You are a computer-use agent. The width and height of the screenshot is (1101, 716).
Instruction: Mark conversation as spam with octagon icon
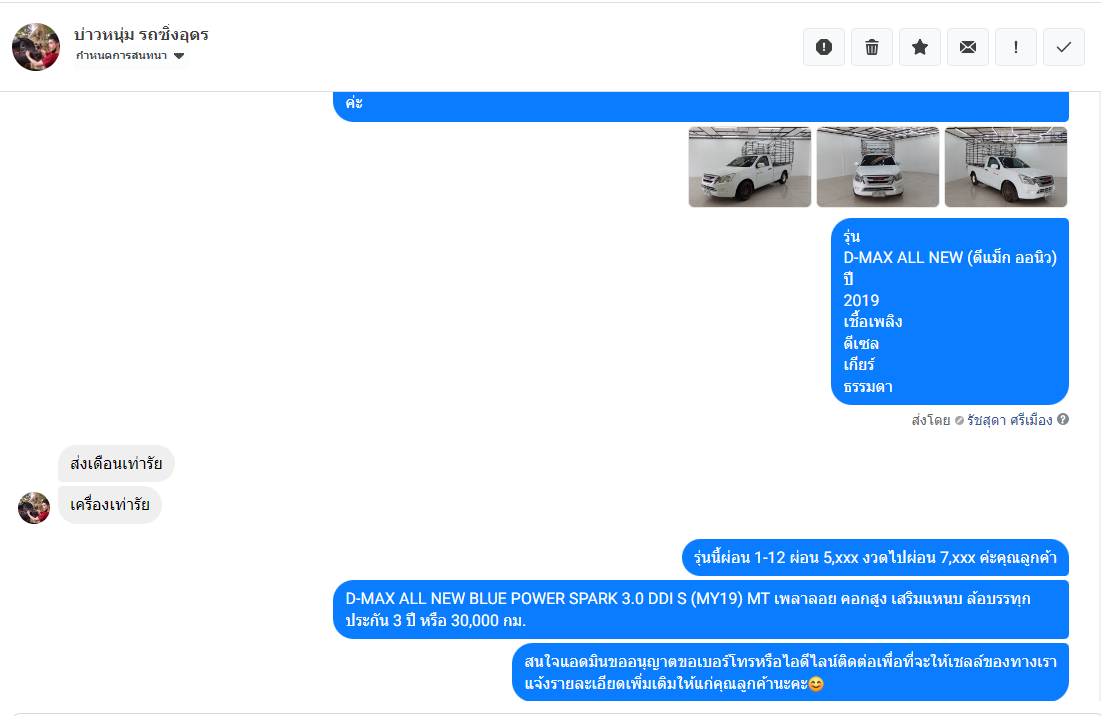pyautogui.click(x=824, y=47)
